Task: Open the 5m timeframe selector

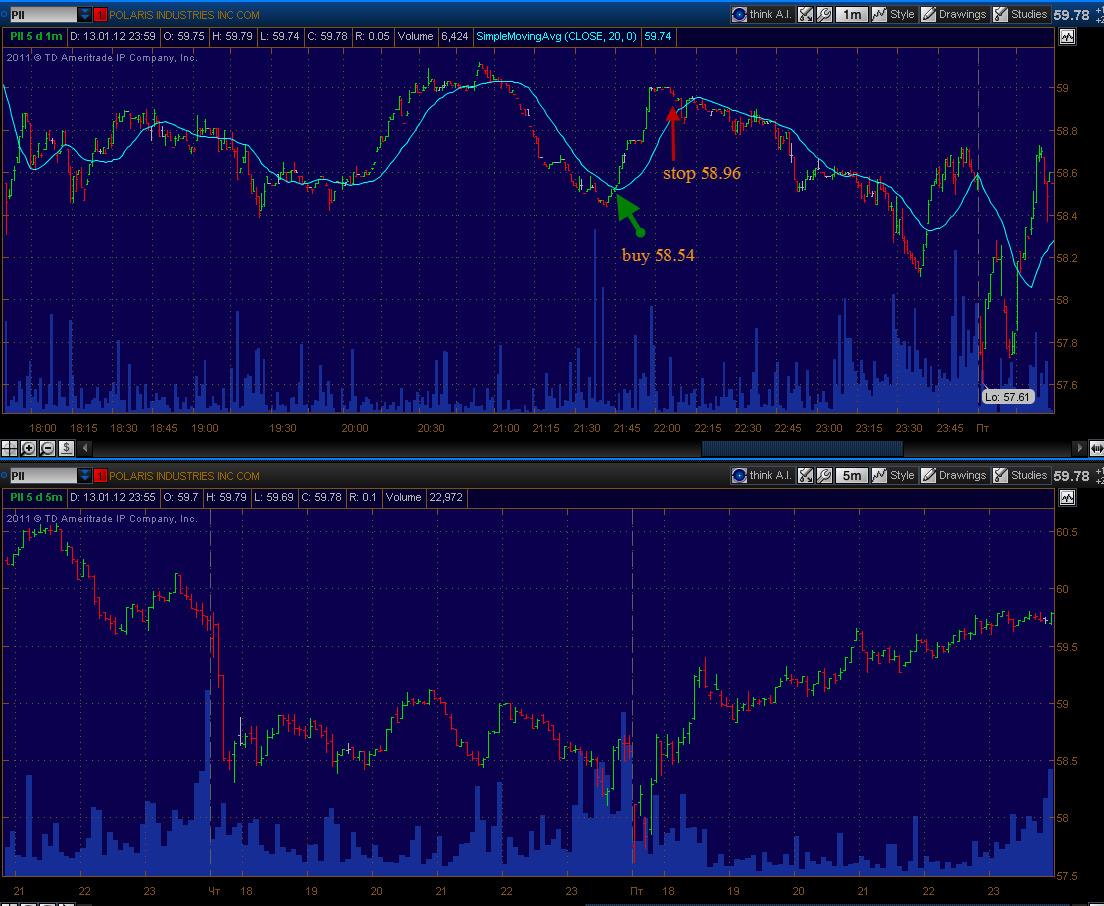Action: click(x=851, y=475)
